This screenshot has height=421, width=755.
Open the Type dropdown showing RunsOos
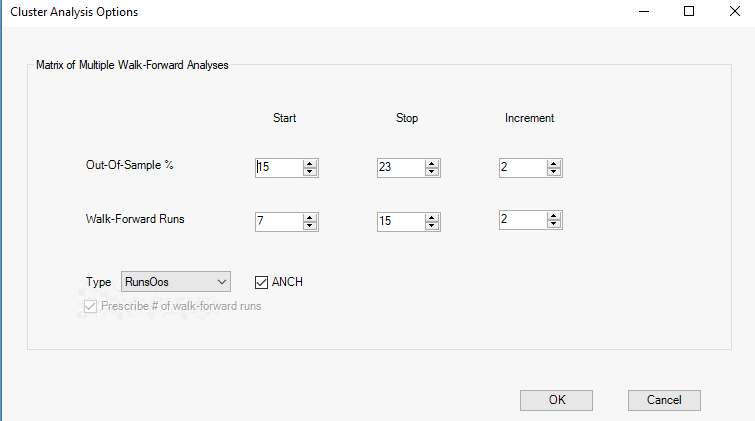(176, 282)
